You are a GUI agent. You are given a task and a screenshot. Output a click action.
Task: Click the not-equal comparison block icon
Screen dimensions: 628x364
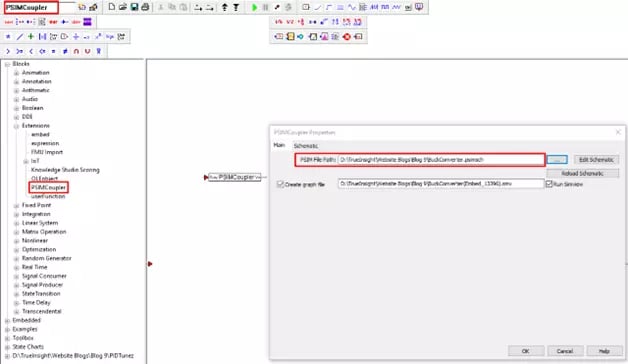[65, 51]
